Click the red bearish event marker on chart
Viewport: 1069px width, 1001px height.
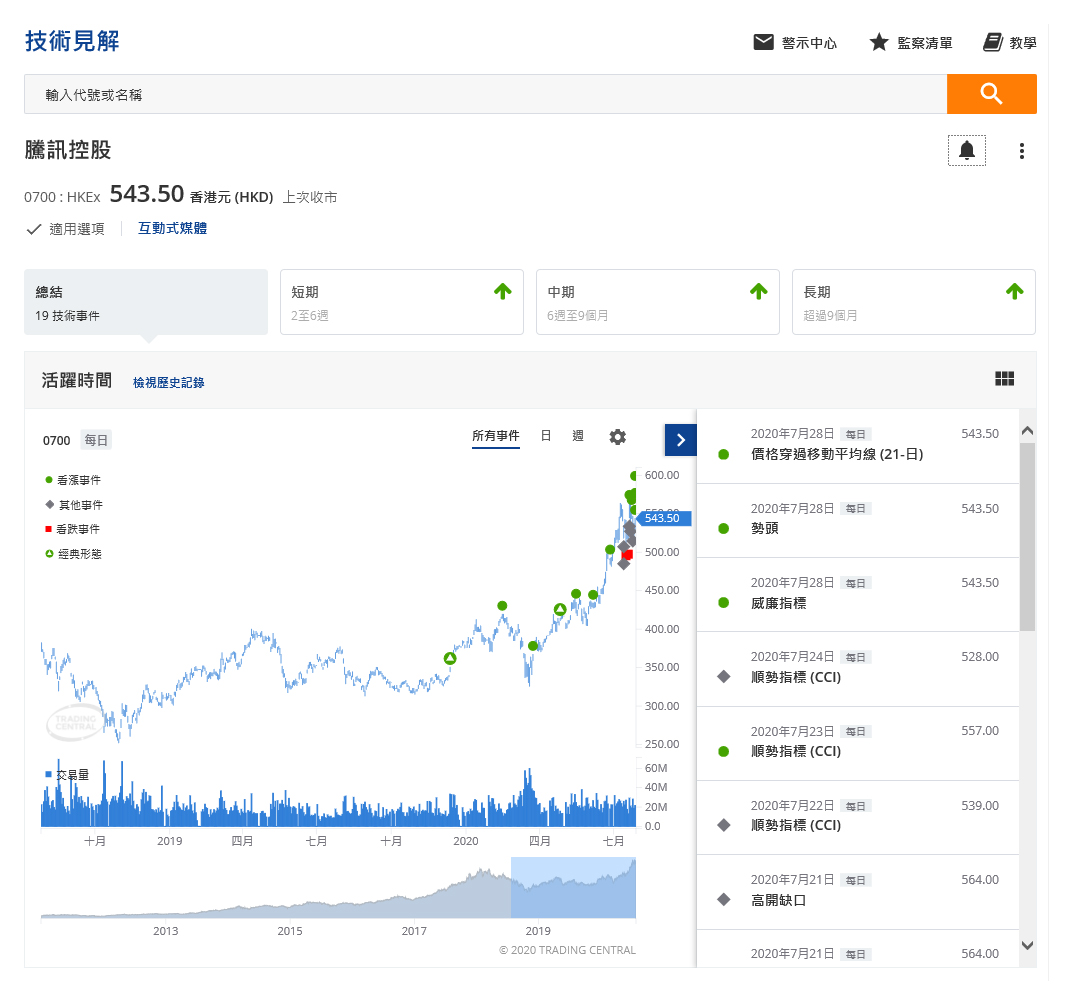click(627, 555)
